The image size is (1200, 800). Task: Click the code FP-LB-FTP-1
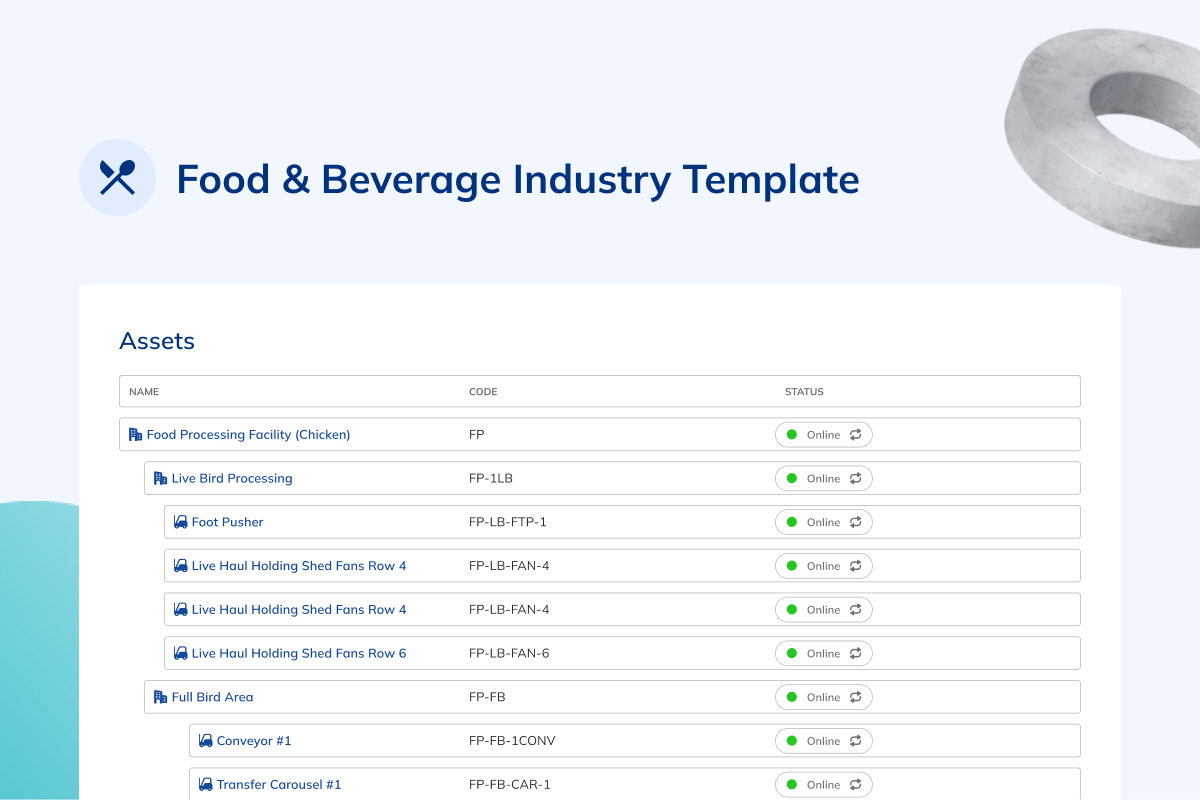(x=508, y=522)
